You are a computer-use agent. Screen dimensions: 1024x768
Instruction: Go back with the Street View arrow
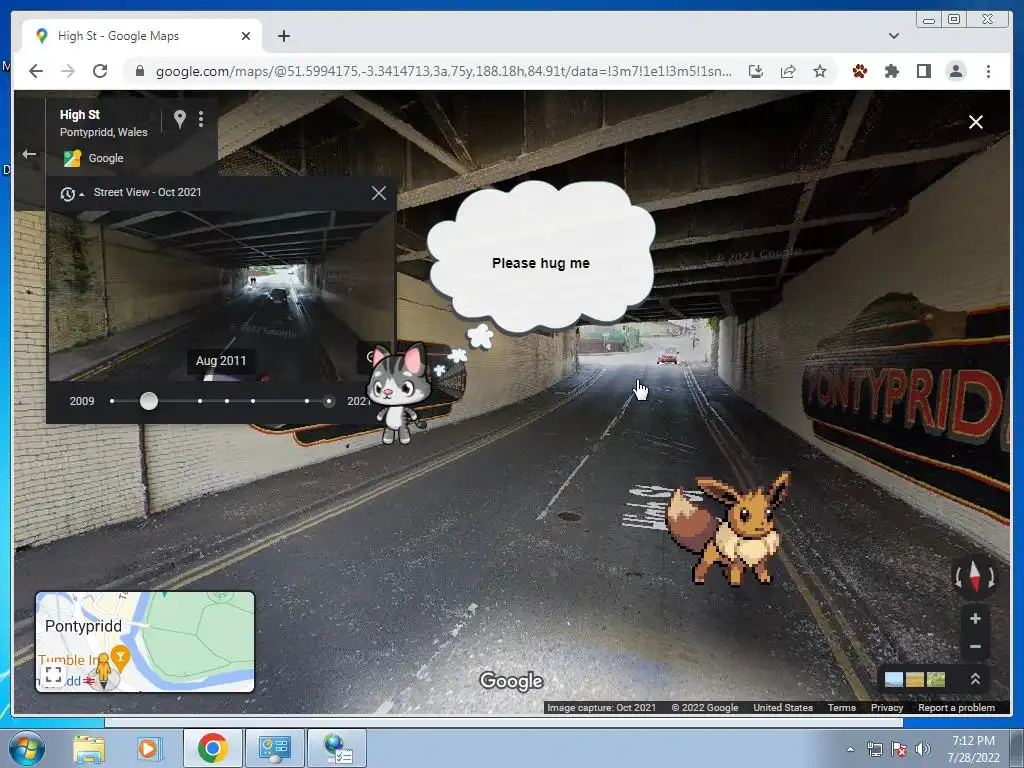click(29, 154)
